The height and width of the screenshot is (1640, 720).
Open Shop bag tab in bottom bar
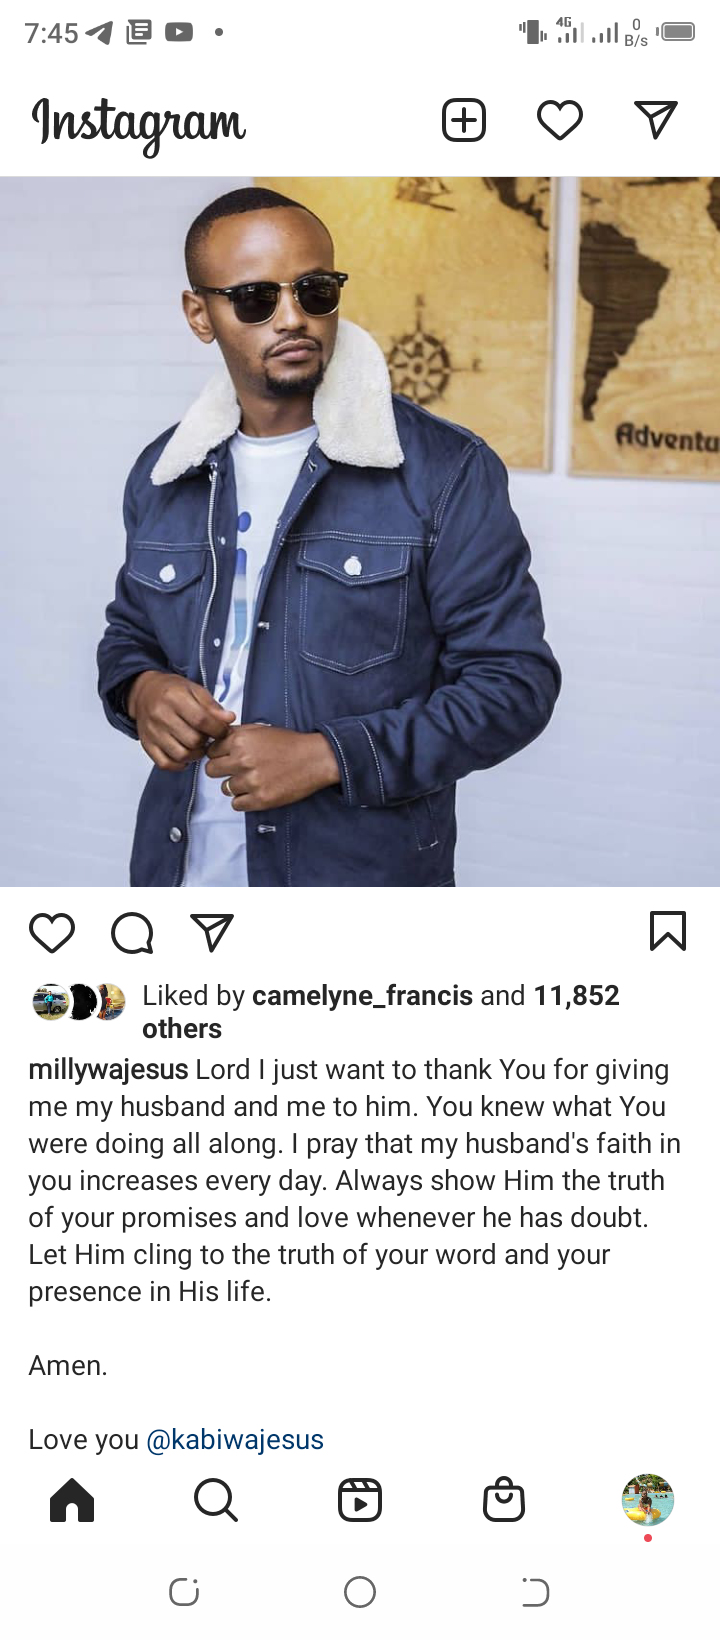click(x=504, y=1500)
